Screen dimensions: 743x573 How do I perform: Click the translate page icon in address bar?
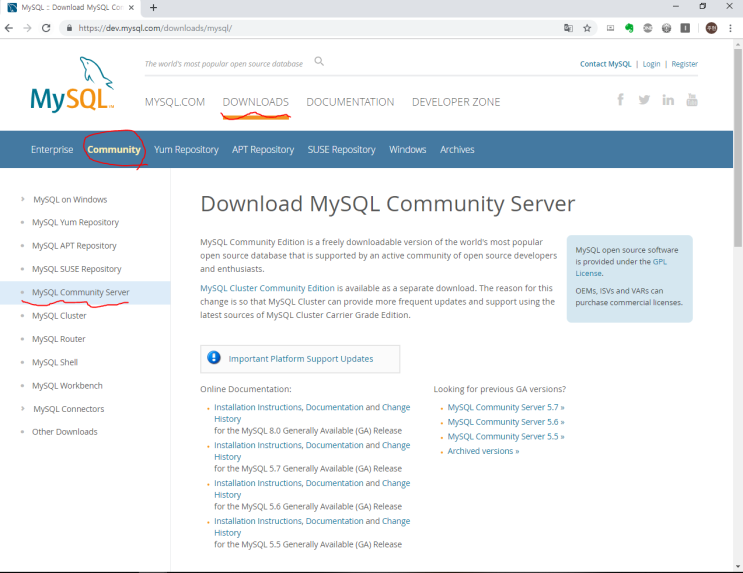[568, 28]
